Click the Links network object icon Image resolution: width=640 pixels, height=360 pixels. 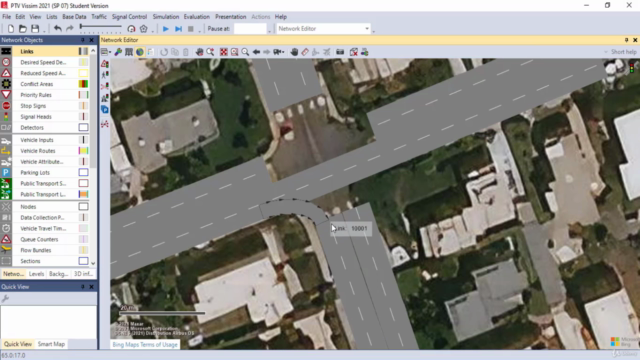(x=6, y=51)
